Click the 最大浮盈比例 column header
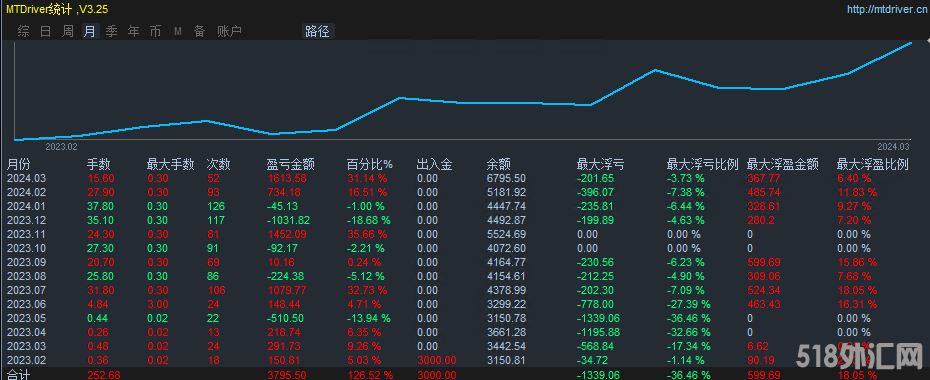 click(x=872, y=164)
